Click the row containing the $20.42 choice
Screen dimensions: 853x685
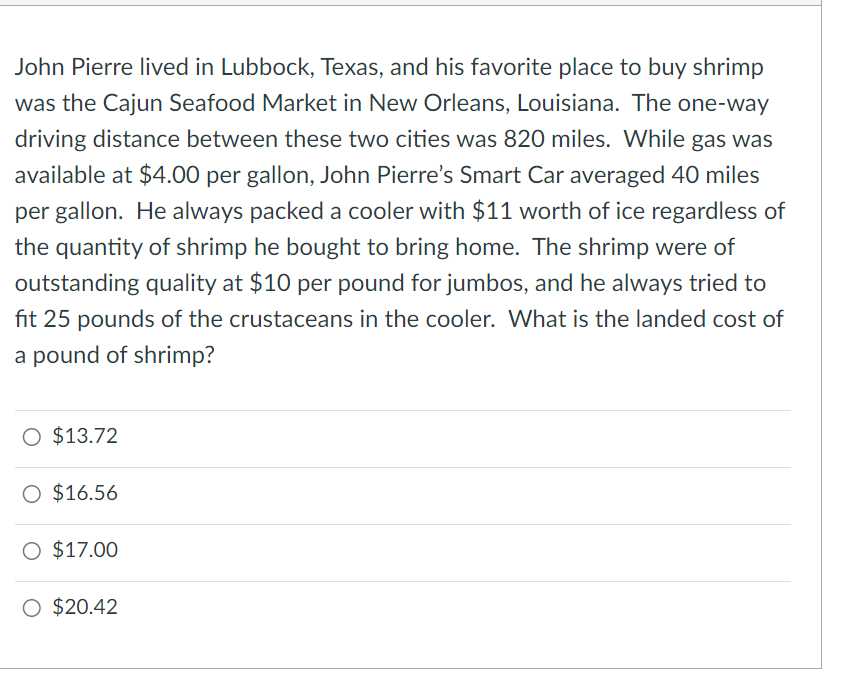click(400, 606)
